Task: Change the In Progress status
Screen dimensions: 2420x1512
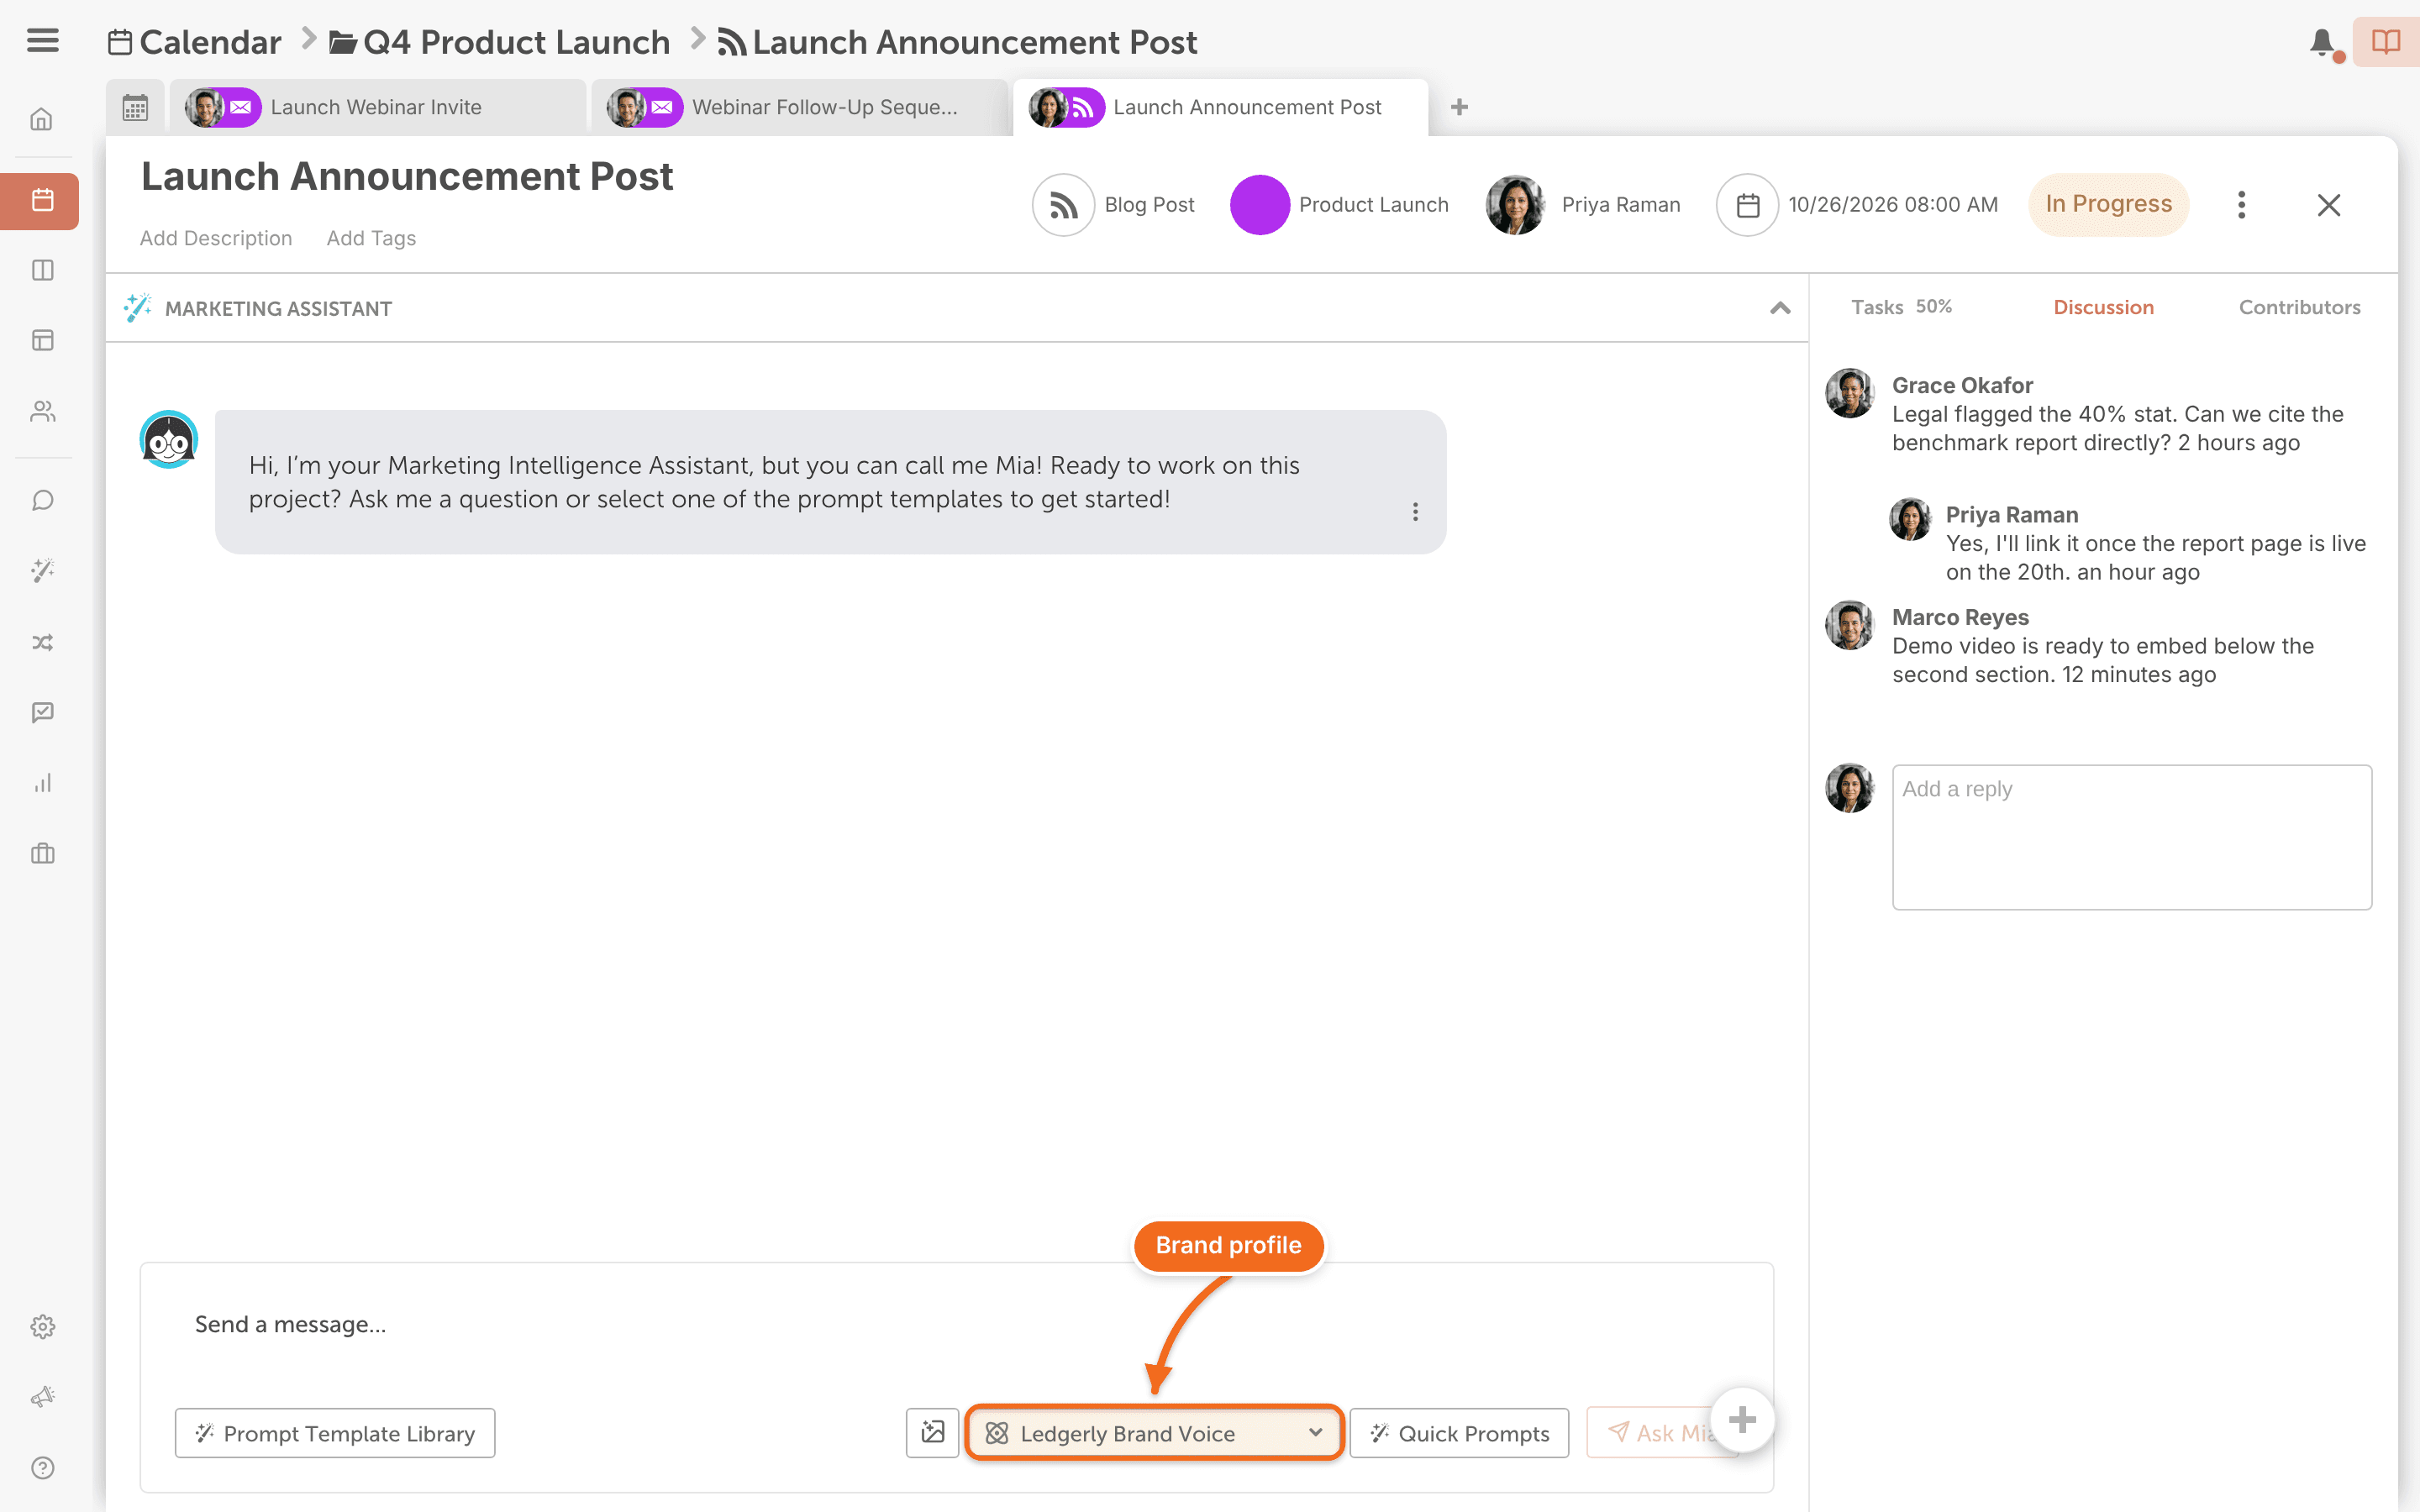Action: coord(2108,204)
